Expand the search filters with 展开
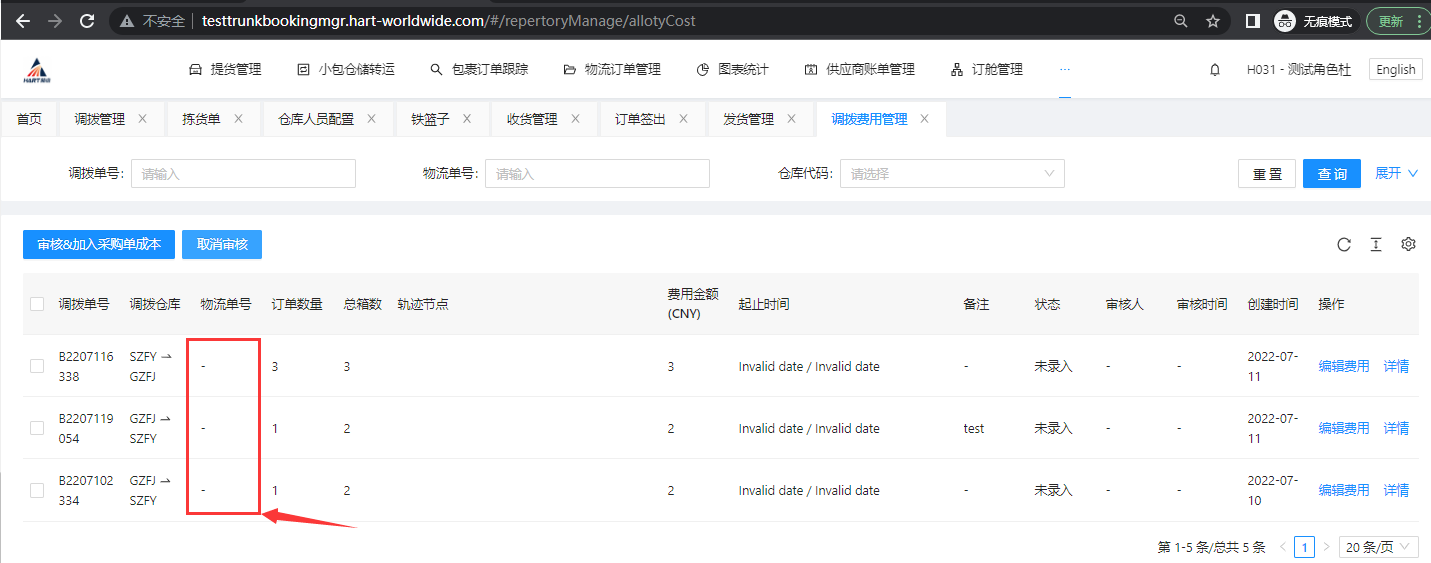Image resolution: width=1431 pixels, height=563 pixels. 1396,174
